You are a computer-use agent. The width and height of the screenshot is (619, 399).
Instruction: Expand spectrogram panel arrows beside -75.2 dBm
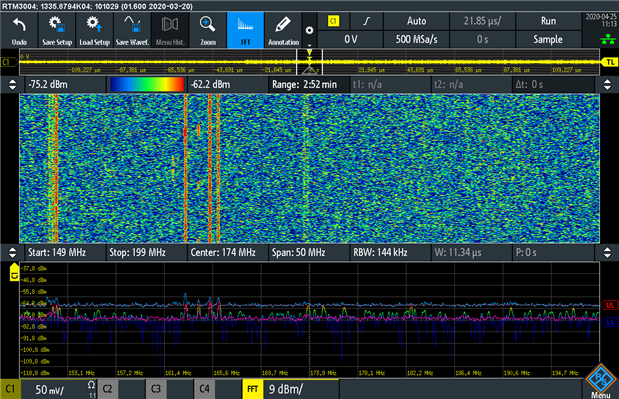(x=12, y=84)
